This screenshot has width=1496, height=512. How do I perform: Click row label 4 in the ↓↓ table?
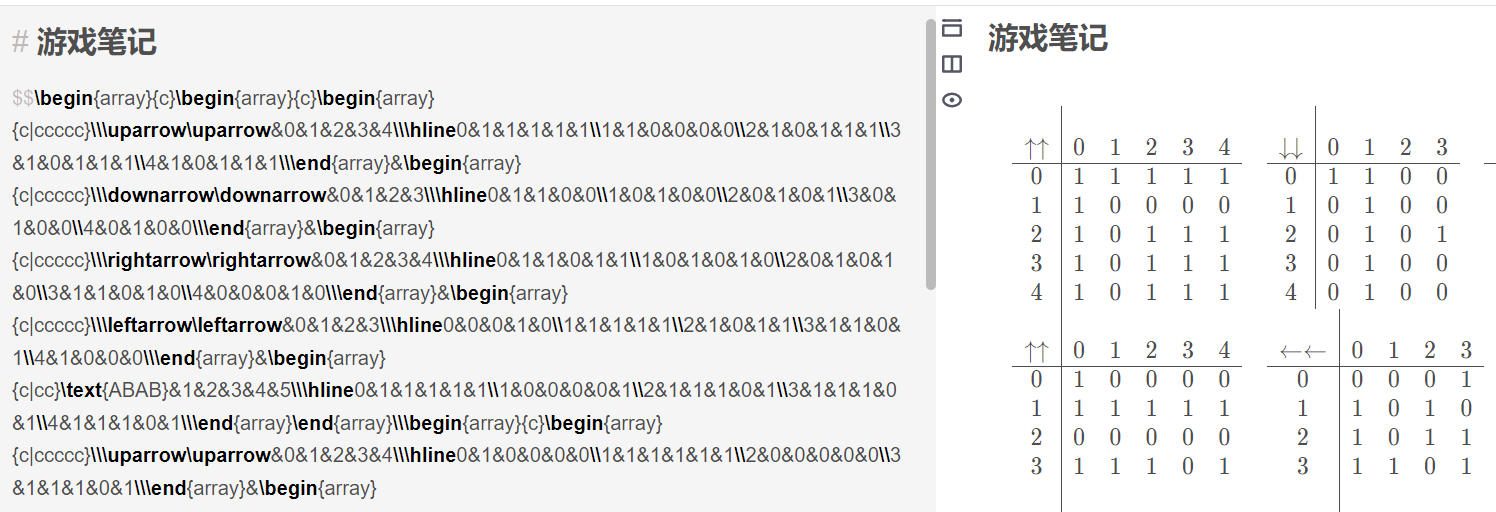(1291, 293)
